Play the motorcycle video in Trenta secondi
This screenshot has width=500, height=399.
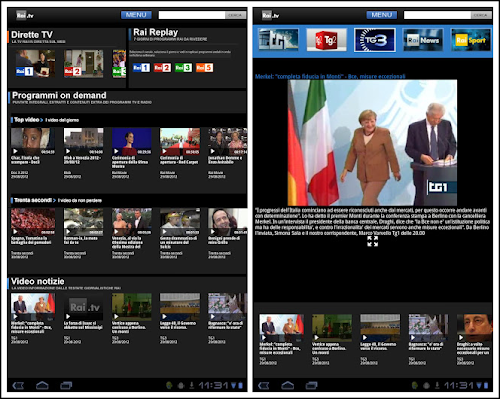click(83, 222)
